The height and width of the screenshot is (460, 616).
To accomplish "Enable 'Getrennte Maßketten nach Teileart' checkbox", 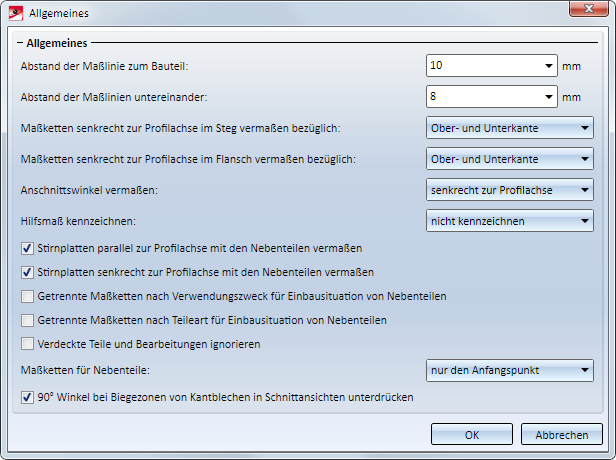I will point(27,320).
